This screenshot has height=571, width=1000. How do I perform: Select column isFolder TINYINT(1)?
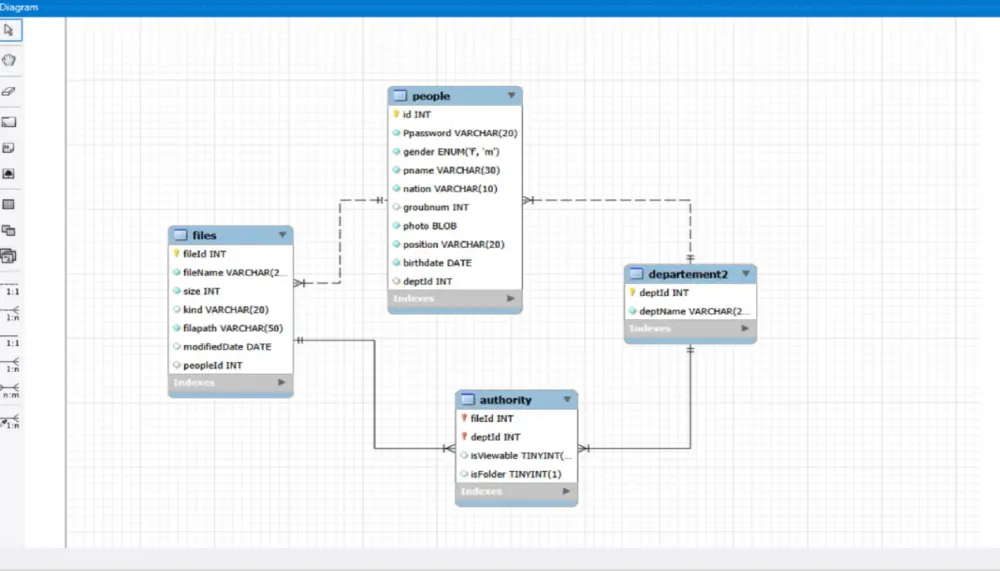pos(516,474)
